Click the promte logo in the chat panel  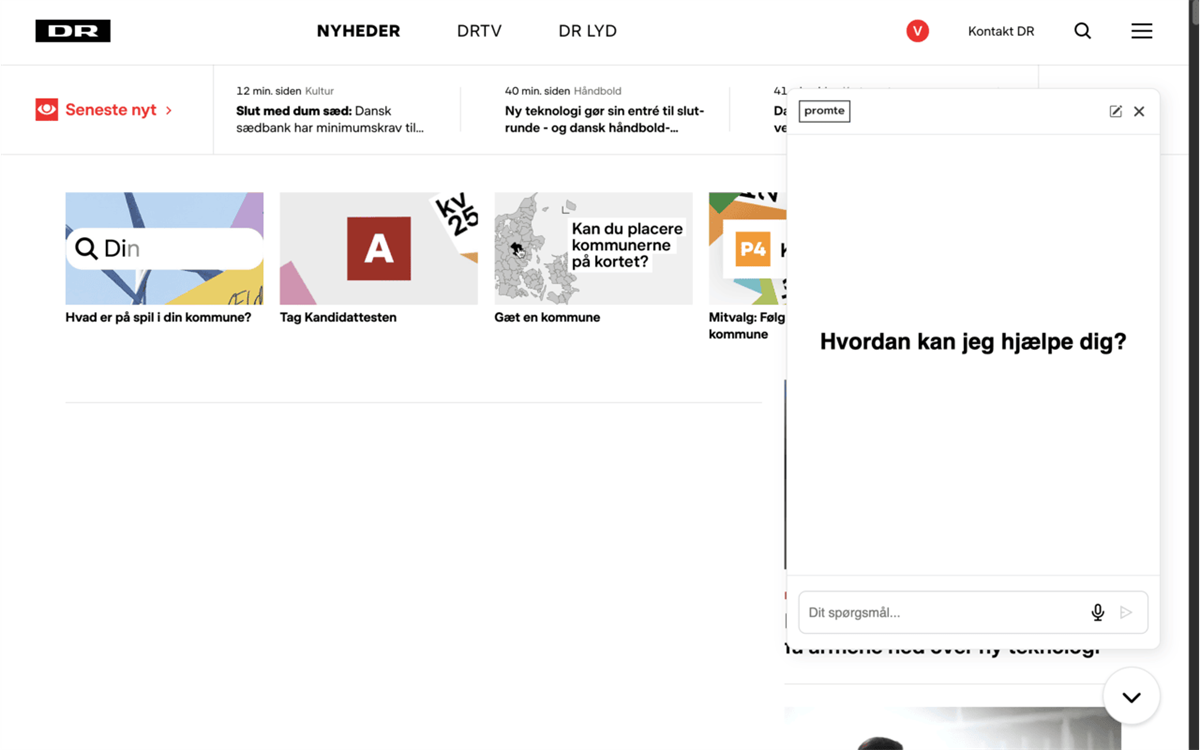824,111
